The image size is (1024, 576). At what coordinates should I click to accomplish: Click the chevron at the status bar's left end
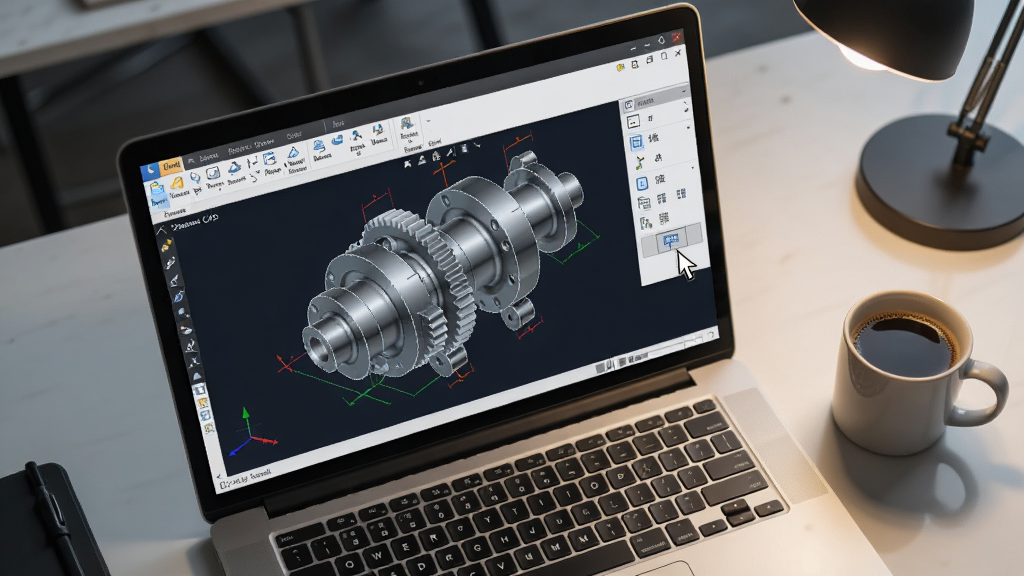pos(219,476)
